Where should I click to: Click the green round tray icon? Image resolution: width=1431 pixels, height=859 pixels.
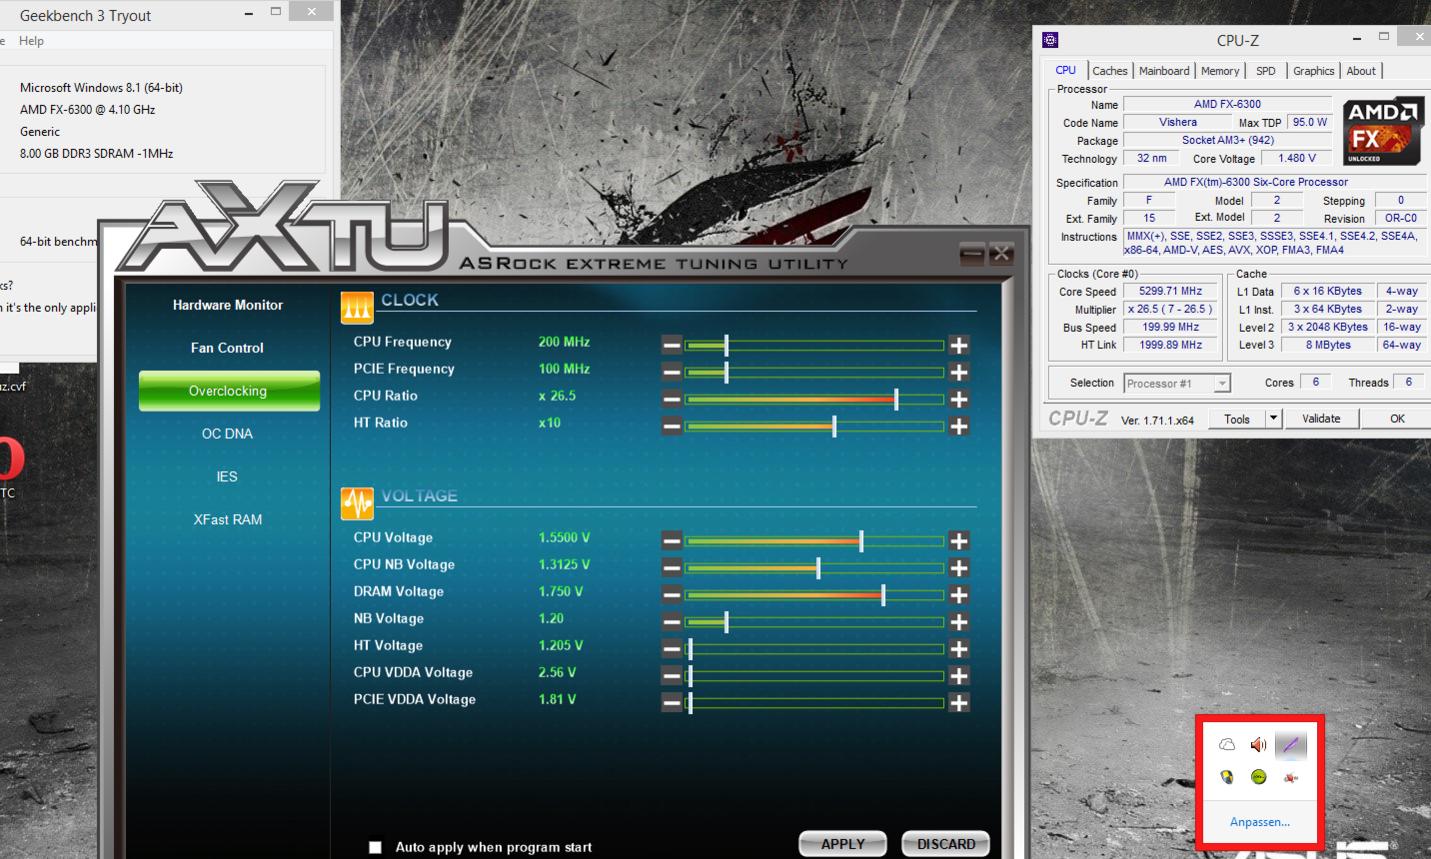point(1259,777)
